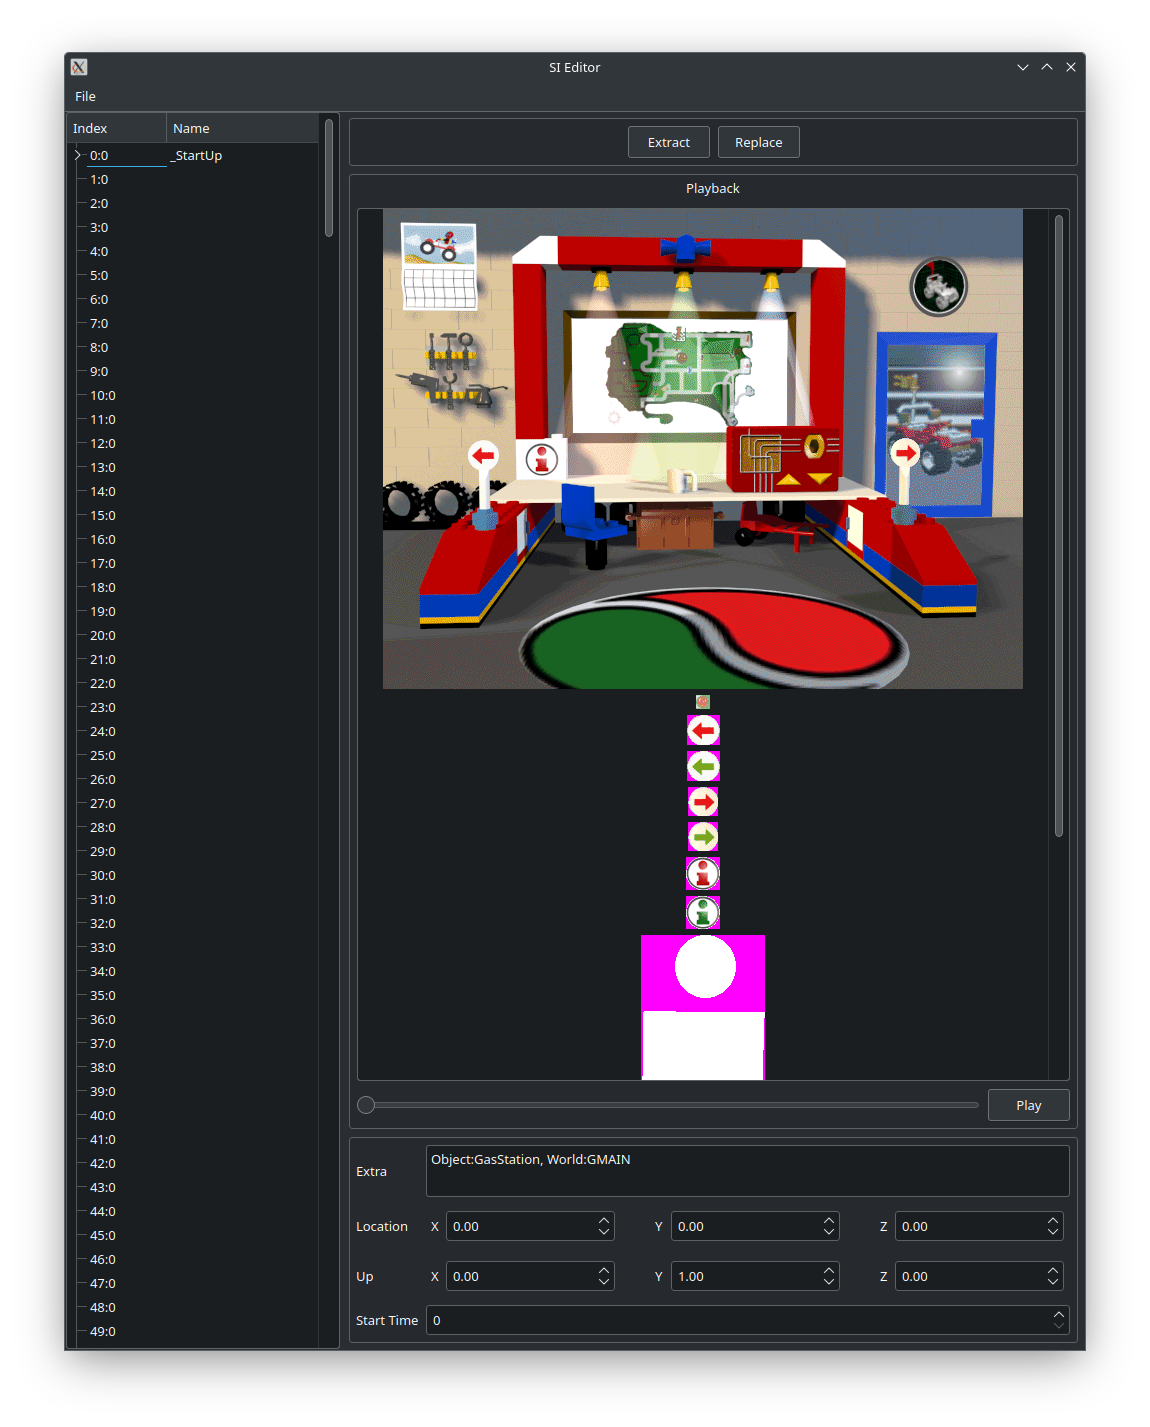Click the large magenta image with white circle

703,1007
